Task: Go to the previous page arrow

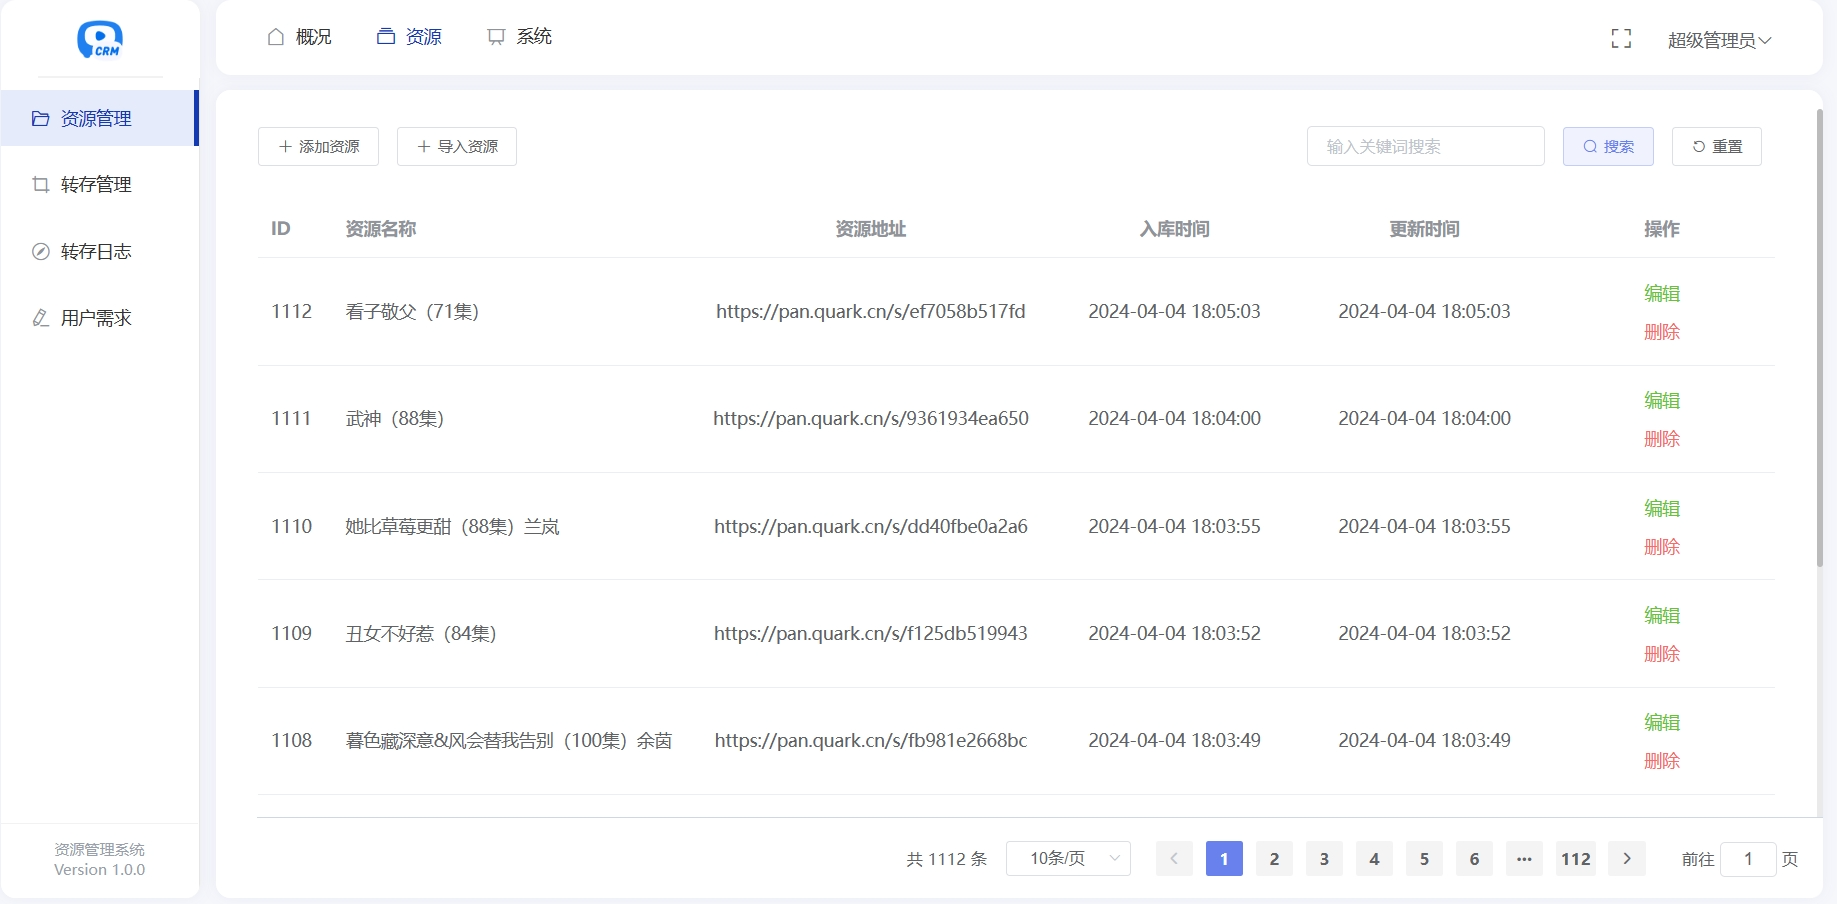Action: tap(1174, 858)
